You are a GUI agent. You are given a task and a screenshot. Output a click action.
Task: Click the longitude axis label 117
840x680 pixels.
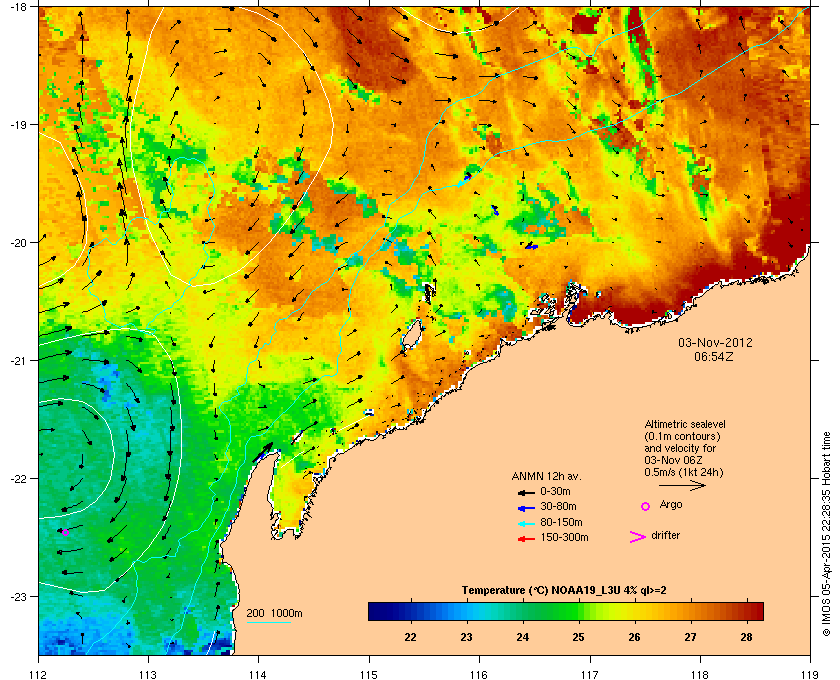(x=590, y=674)
